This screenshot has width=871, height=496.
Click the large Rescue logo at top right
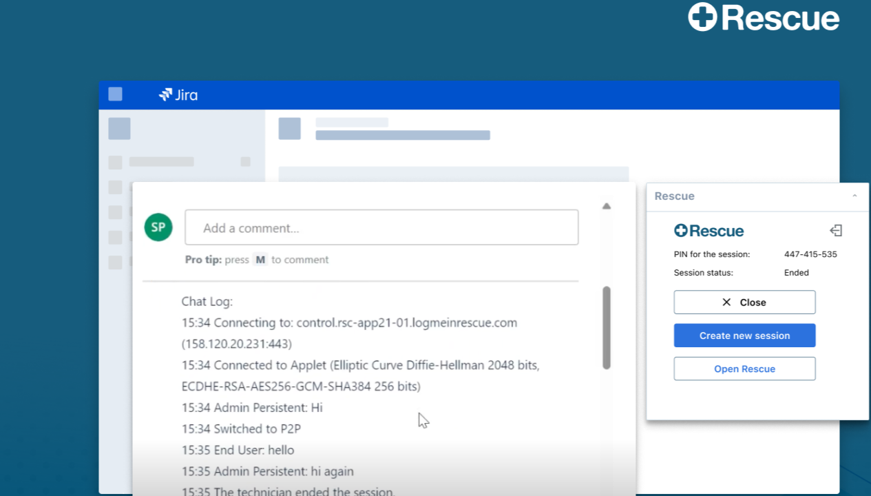pos(764,17)
